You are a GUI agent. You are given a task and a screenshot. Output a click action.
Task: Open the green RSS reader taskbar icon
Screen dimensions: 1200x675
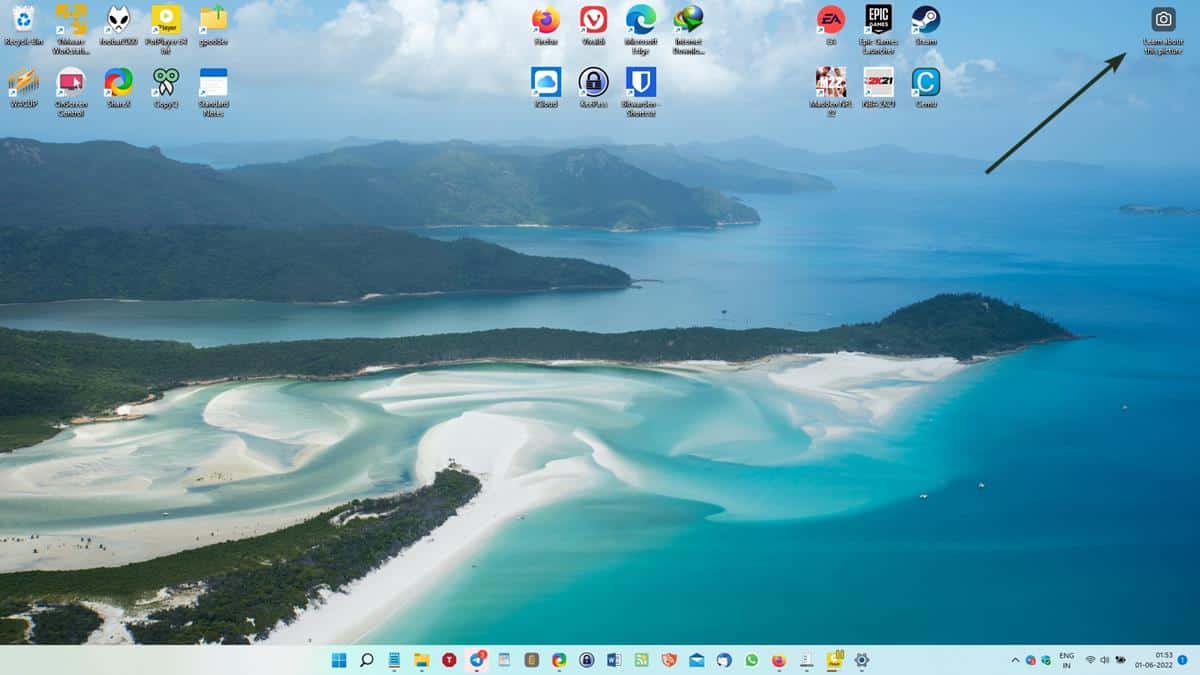642,660
